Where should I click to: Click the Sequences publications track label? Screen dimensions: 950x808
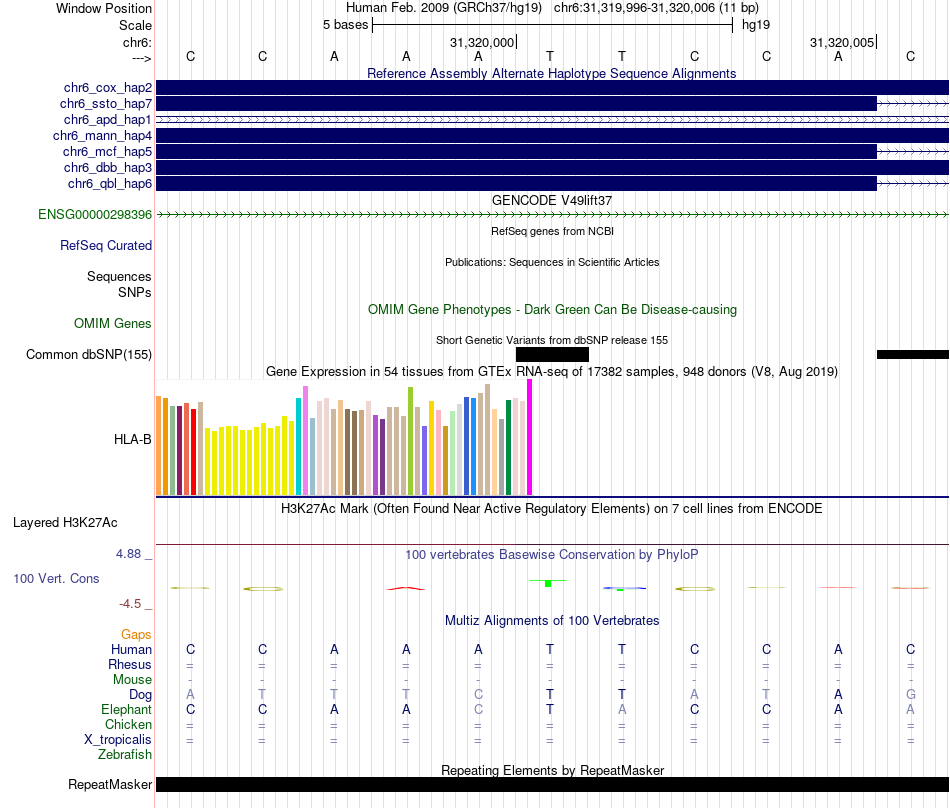pyautogui.click(x=119, y=276)
